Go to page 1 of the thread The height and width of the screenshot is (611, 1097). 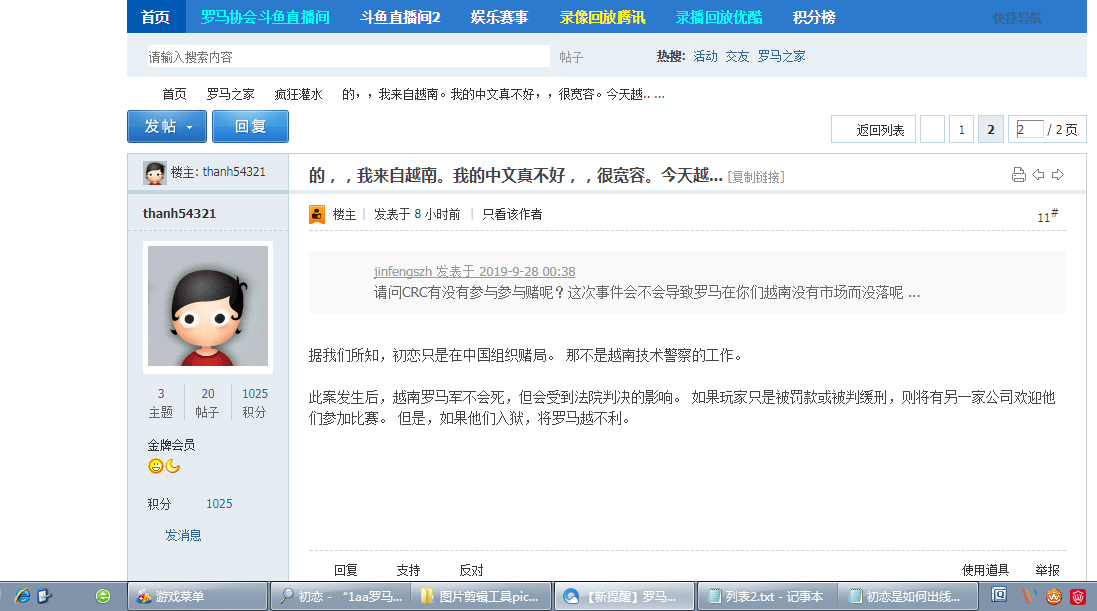coord(961,130)
